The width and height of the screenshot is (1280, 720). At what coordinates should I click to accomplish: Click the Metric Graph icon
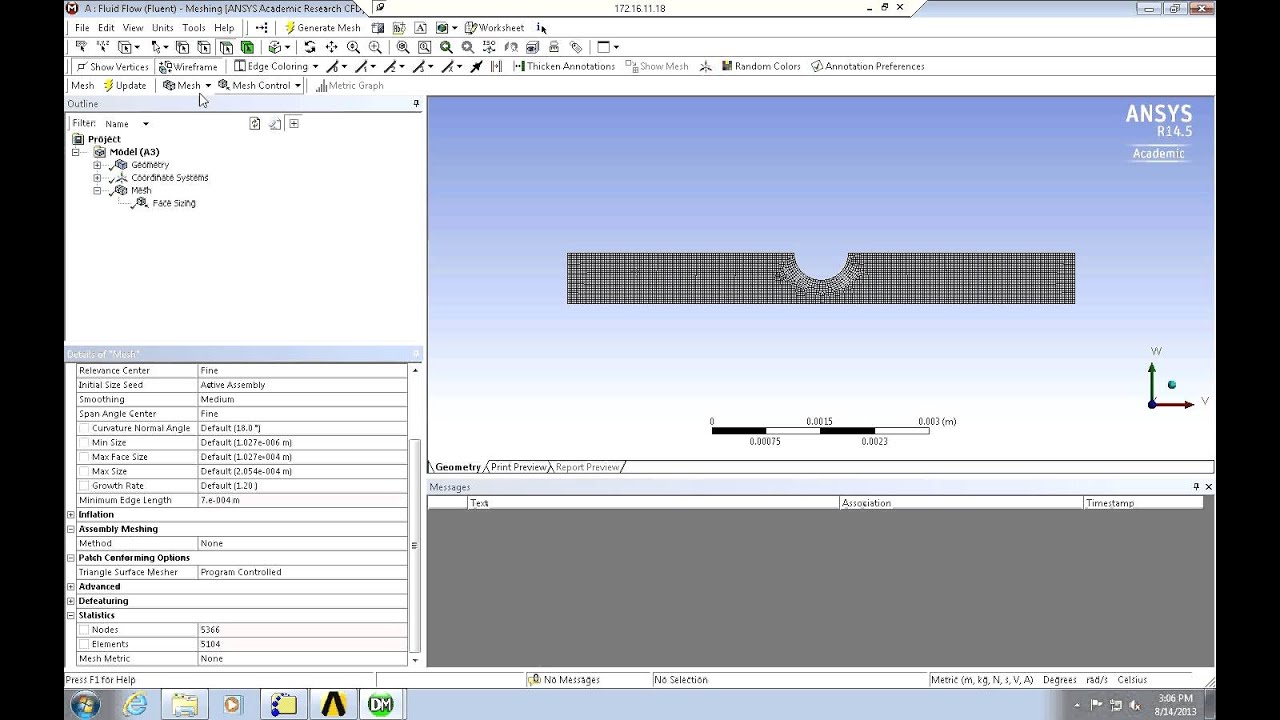349,86
